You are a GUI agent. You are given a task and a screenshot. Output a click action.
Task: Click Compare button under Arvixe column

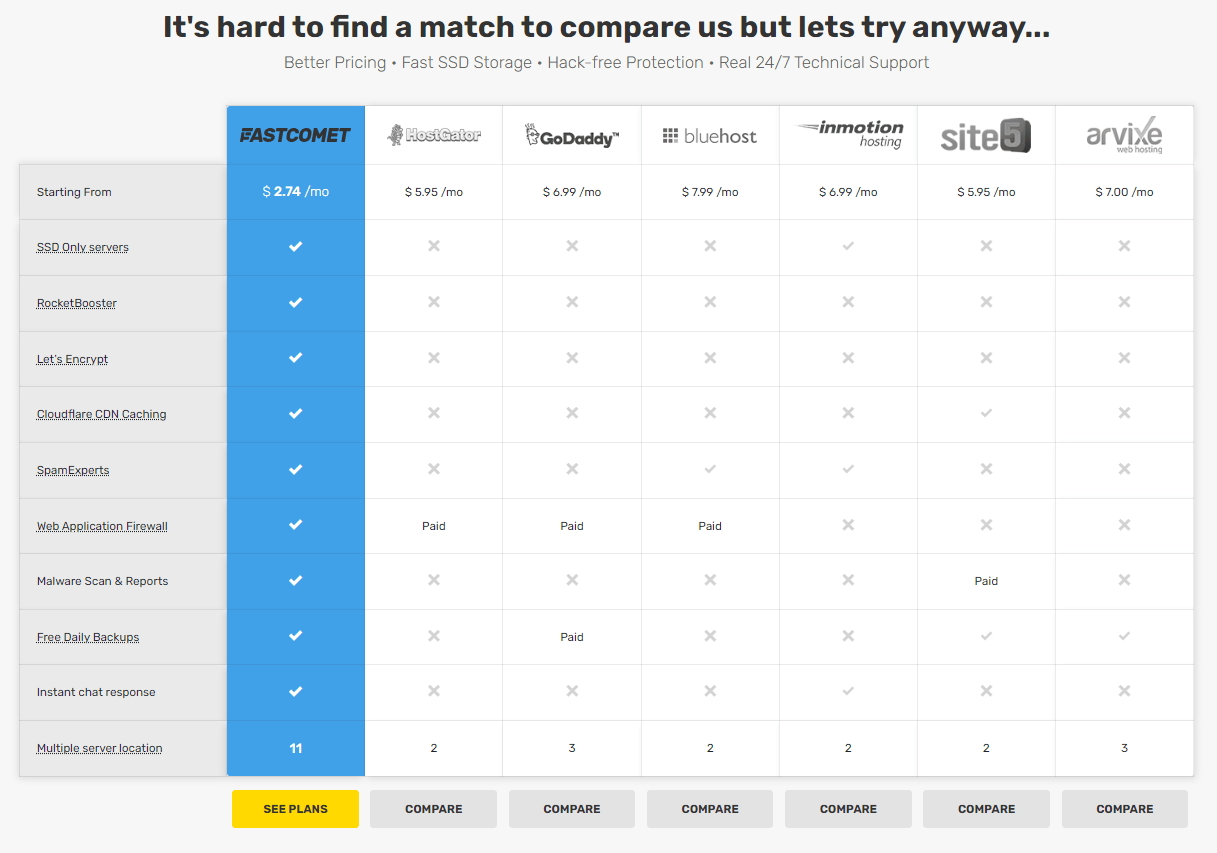pos(1124,809)
